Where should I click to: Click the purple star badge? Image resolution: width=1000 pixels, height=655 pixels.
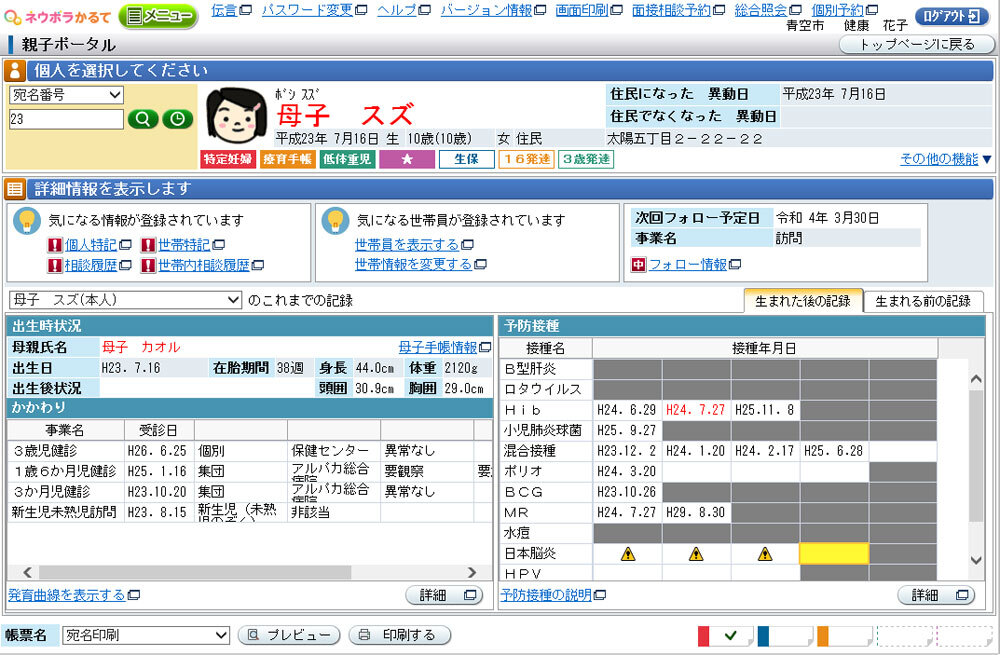point(406,159)
